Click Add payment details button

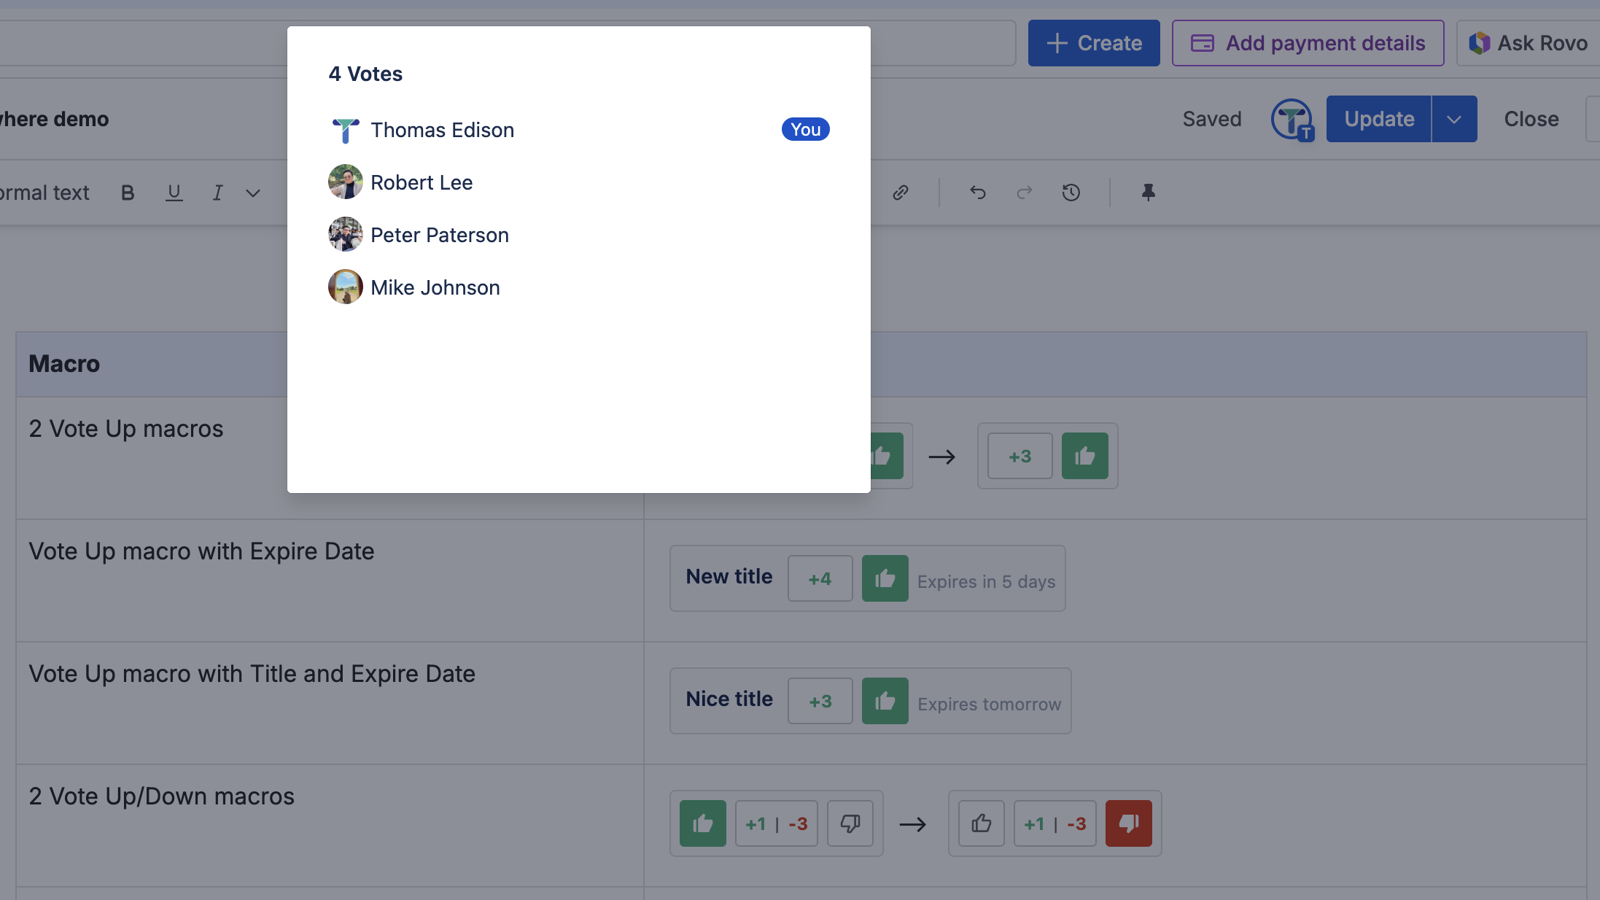tap(1307, 43)
